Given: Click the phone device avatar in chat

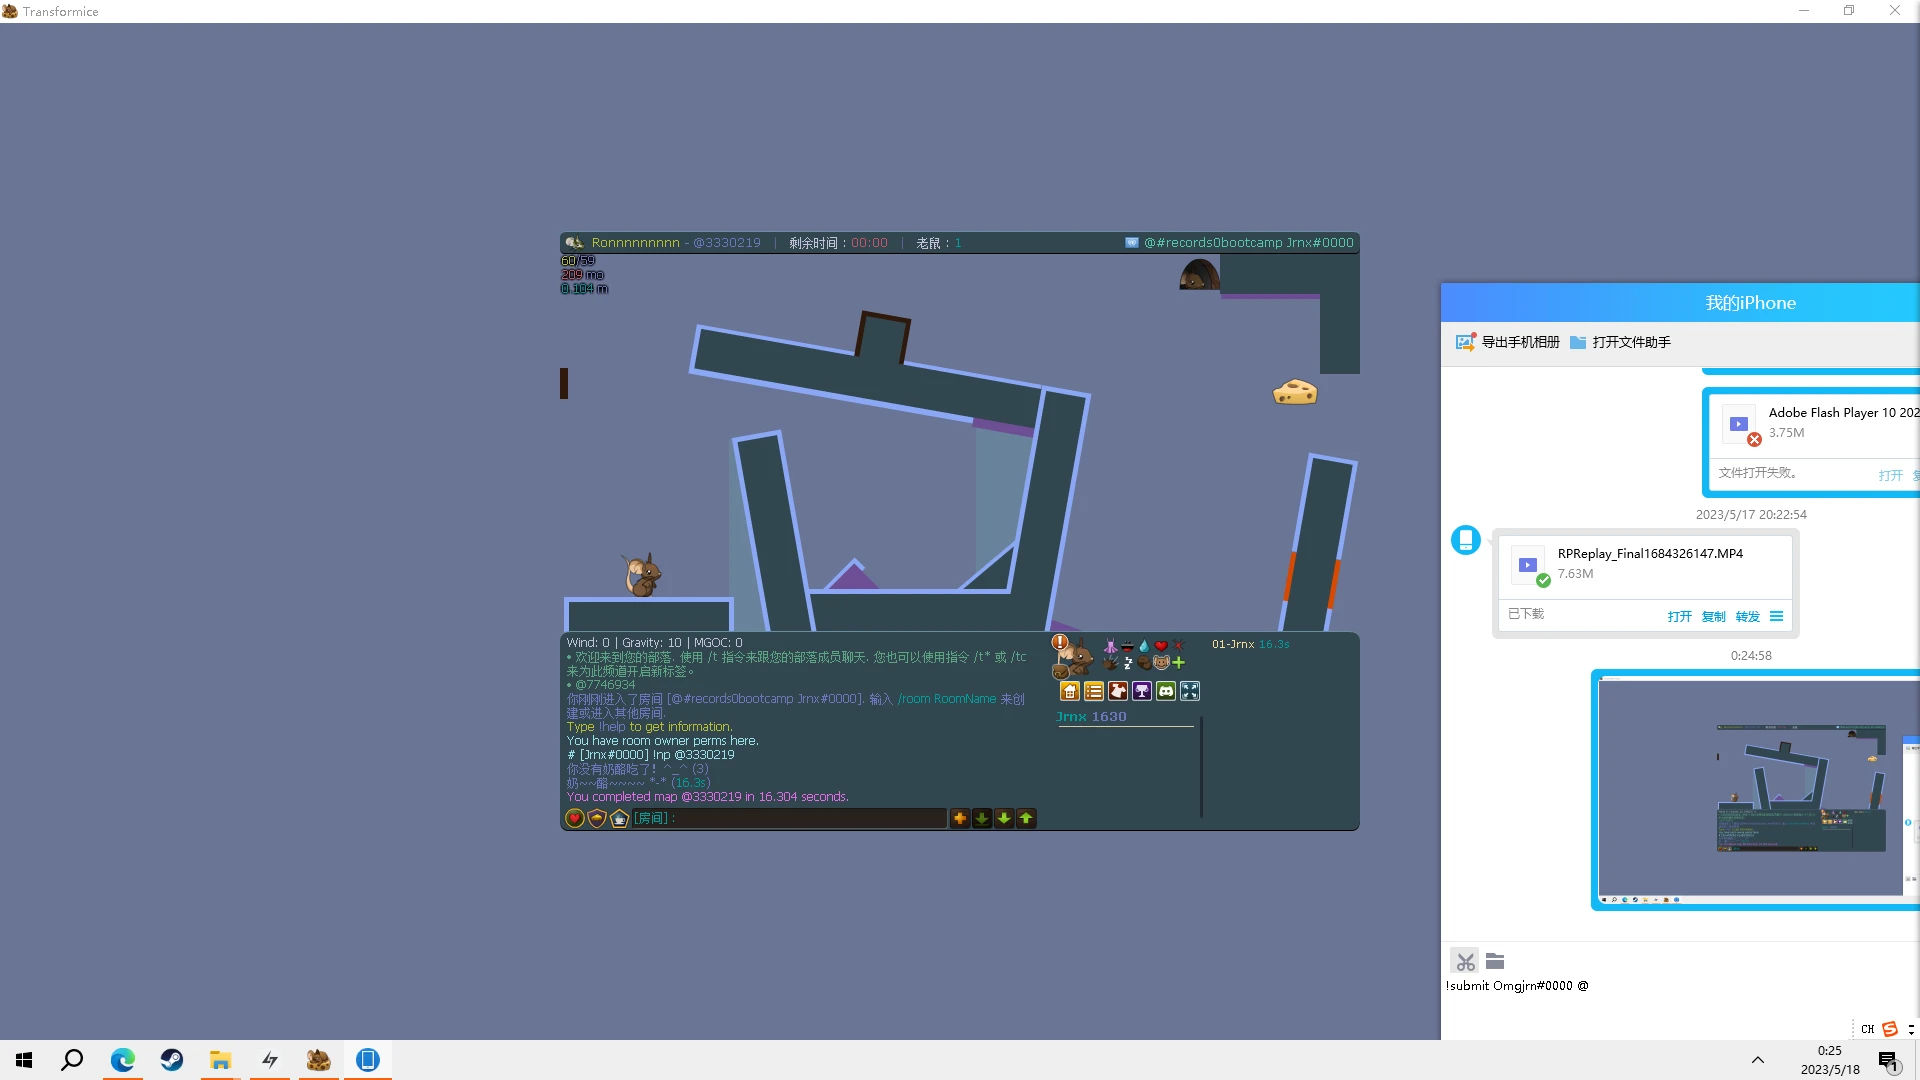Looking at the screenshot, I should 1466,540.
